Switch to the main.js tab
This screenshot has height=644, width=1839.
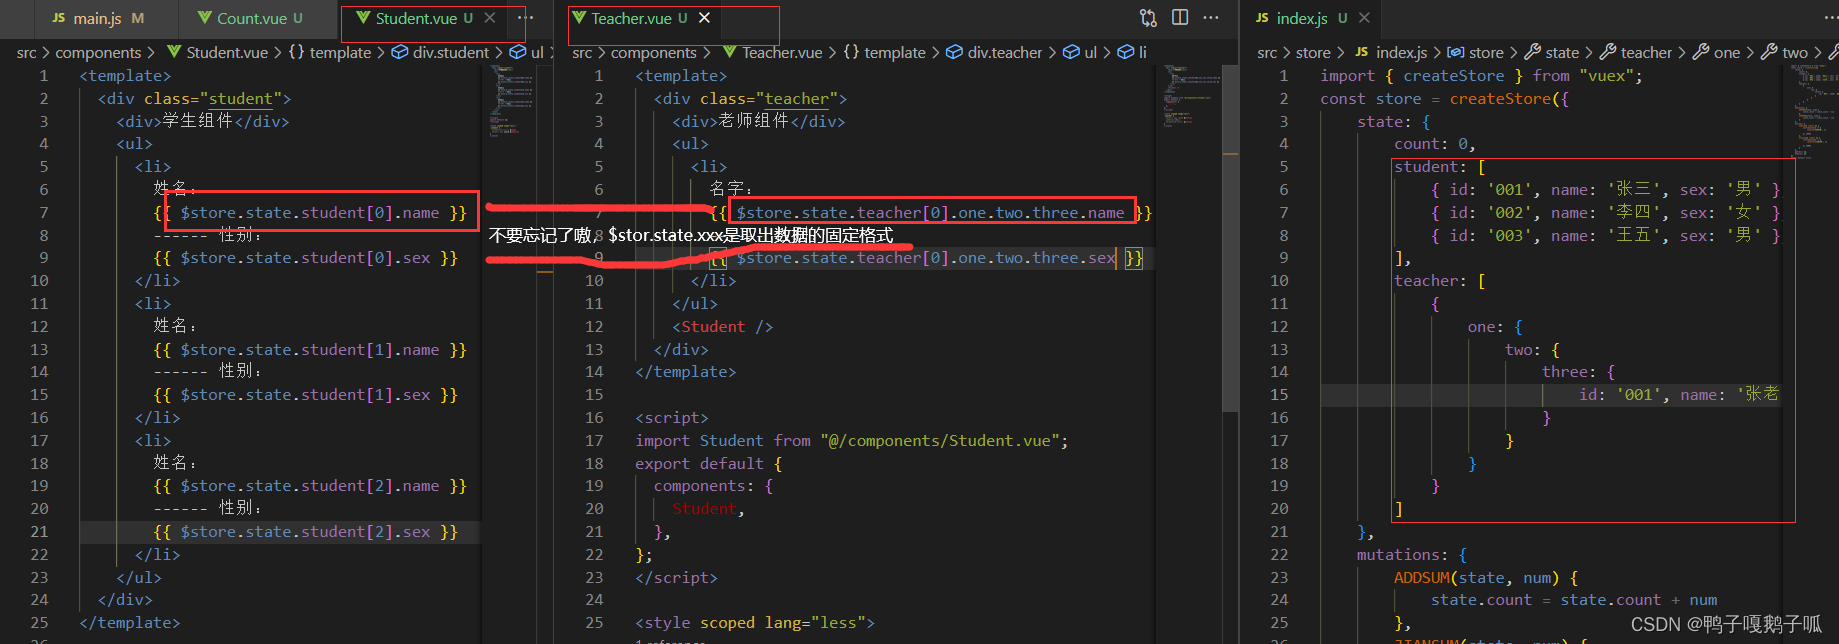coord(98,18)
